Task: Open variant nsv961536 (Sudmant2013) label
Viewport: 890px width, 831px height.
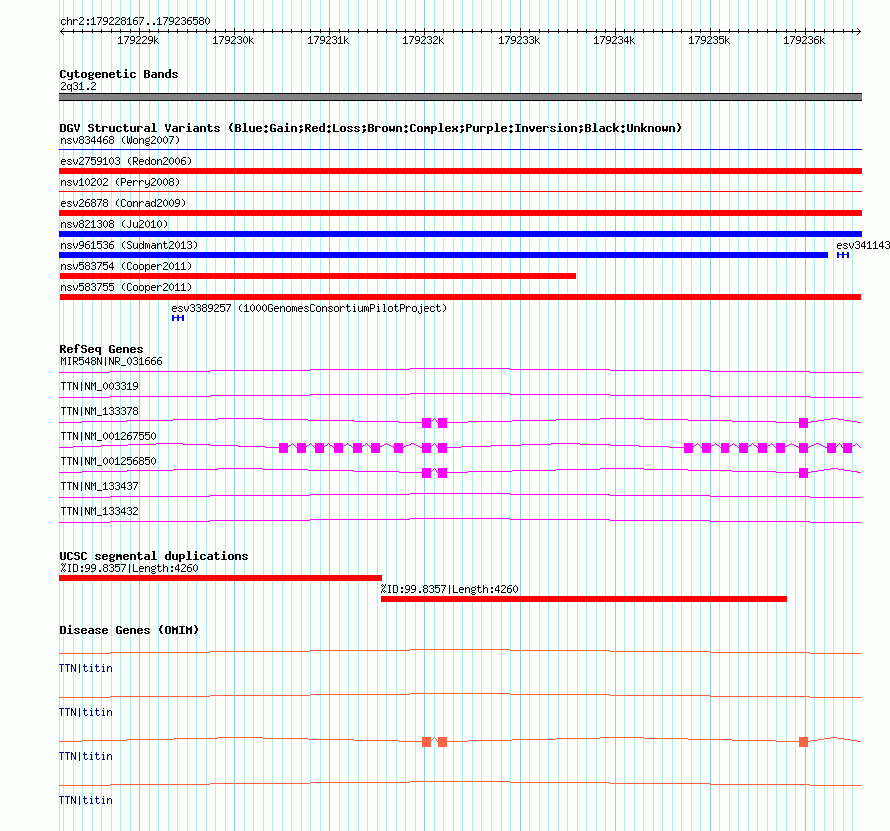Action: pos(129,245)
